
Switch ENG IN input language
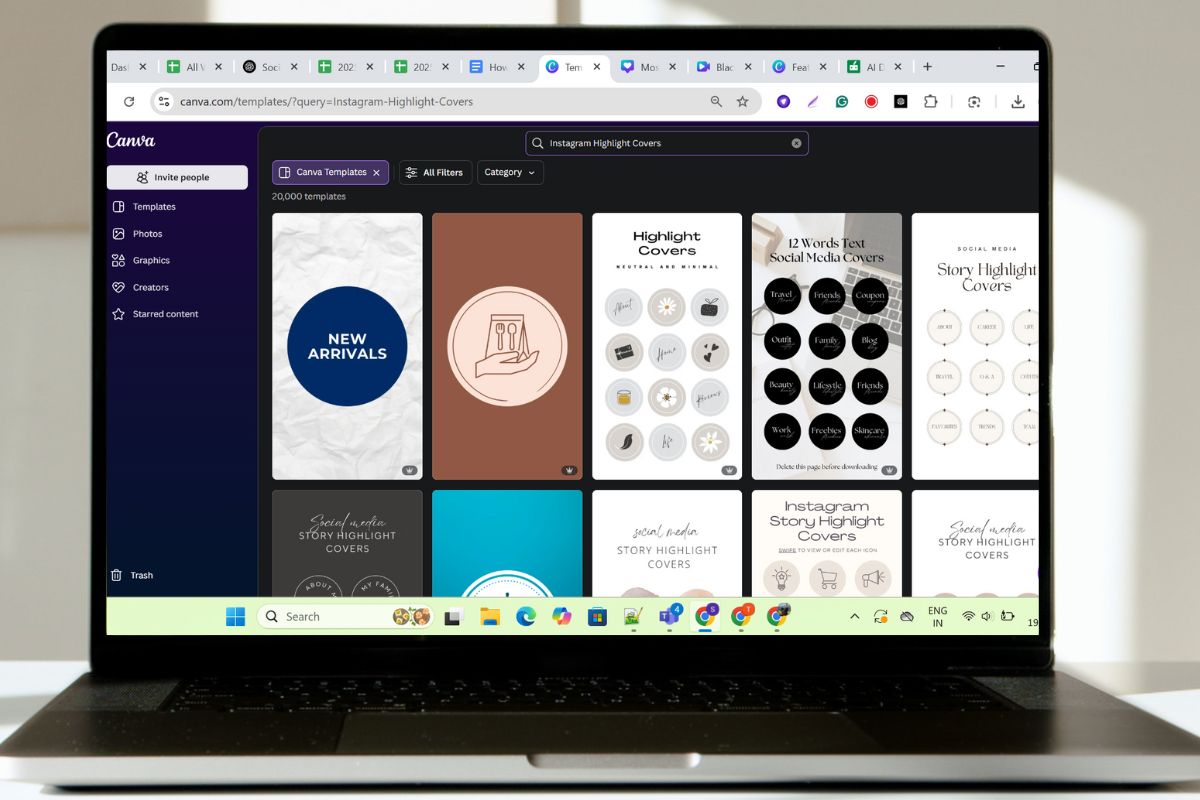pos(938,617)
